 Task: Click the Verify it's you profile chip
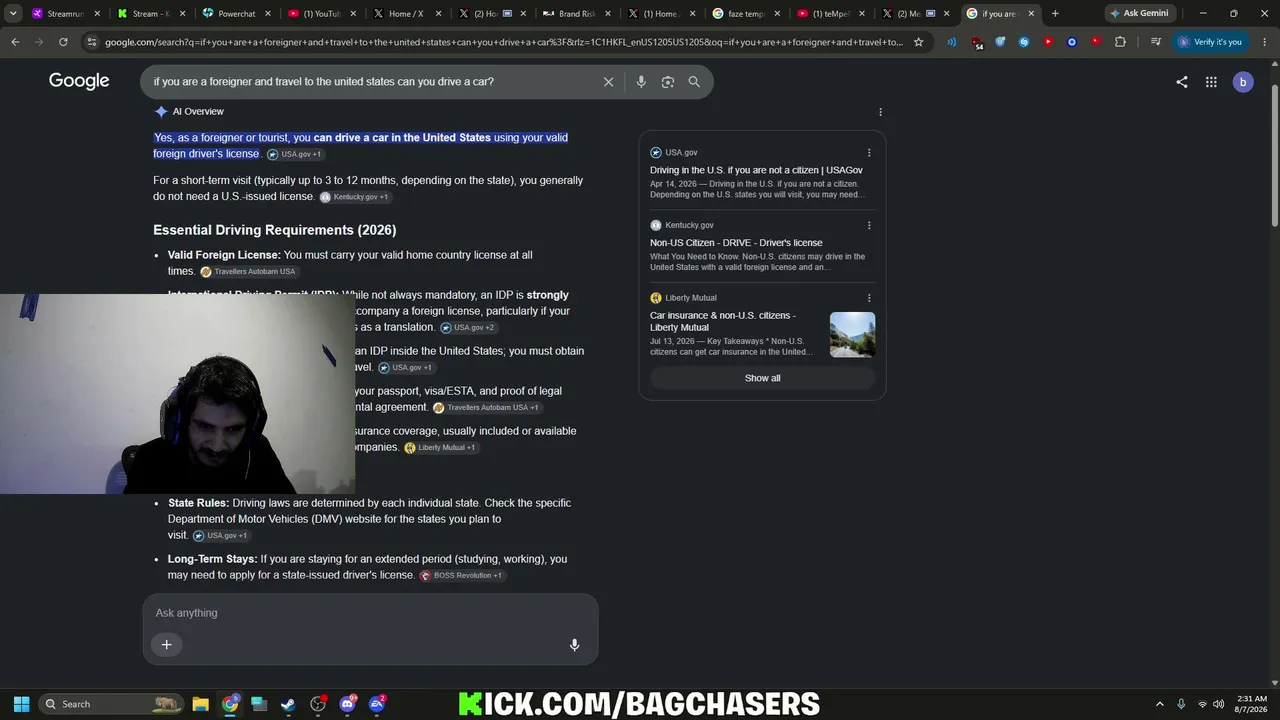pyautogui.click(x=1210, y=42)
